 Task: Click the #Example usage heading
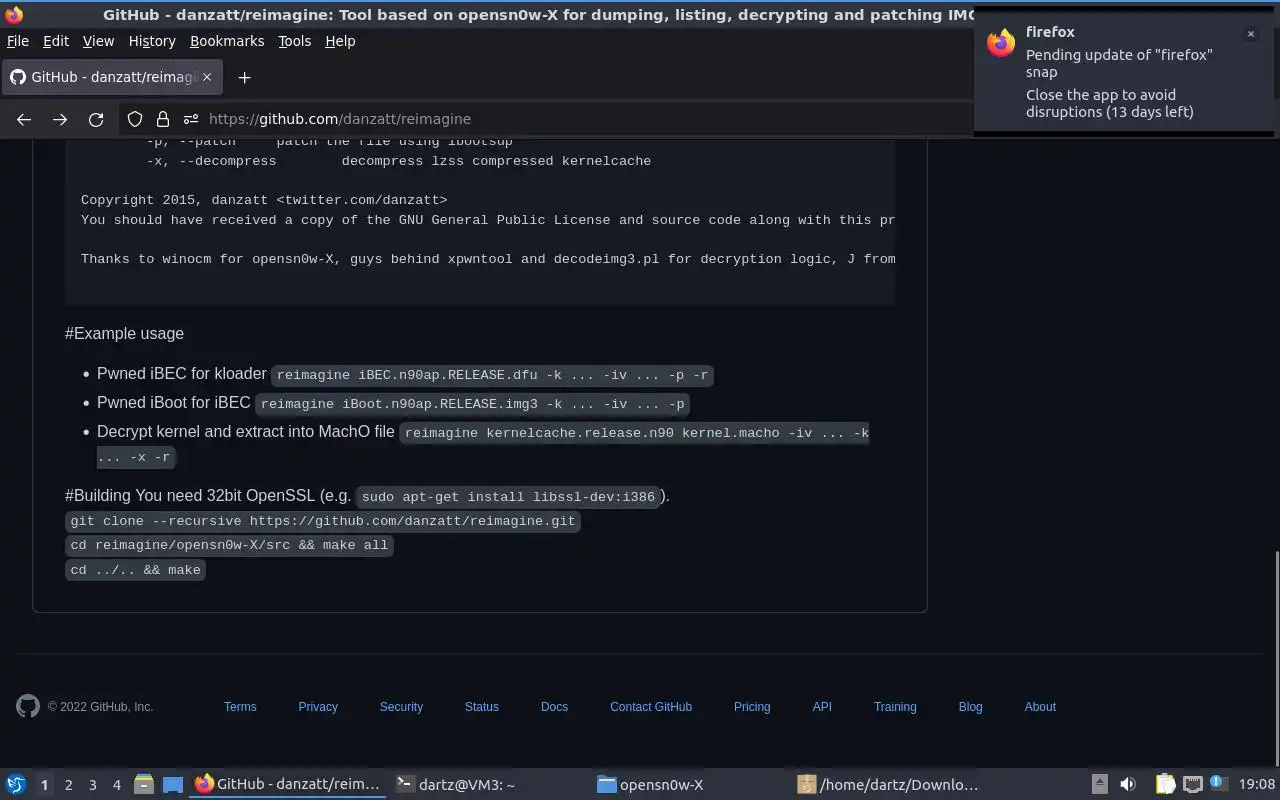pyautogui.click(x=124, y=333)
